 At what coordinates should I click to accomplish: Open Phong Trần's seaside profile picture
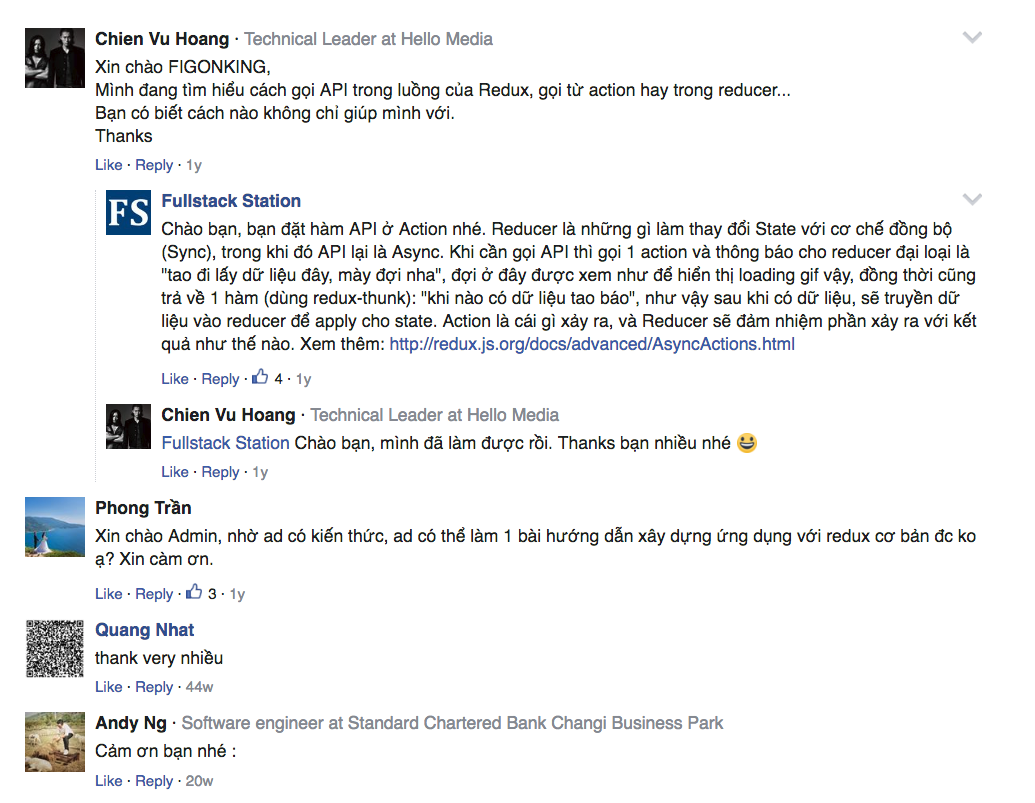55,527
